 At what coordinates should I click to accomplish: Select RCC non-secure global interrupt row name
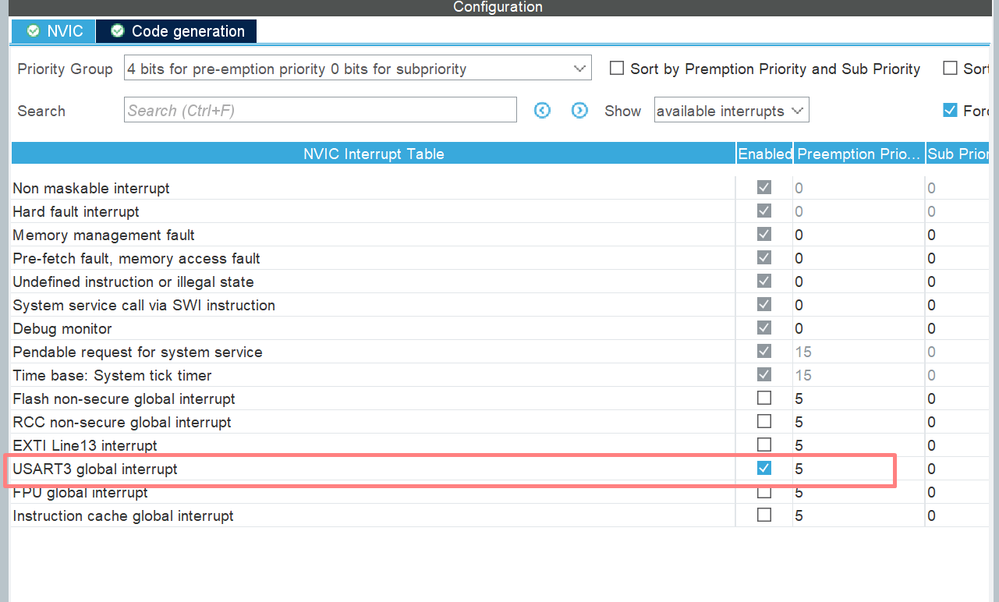[122, 422]
